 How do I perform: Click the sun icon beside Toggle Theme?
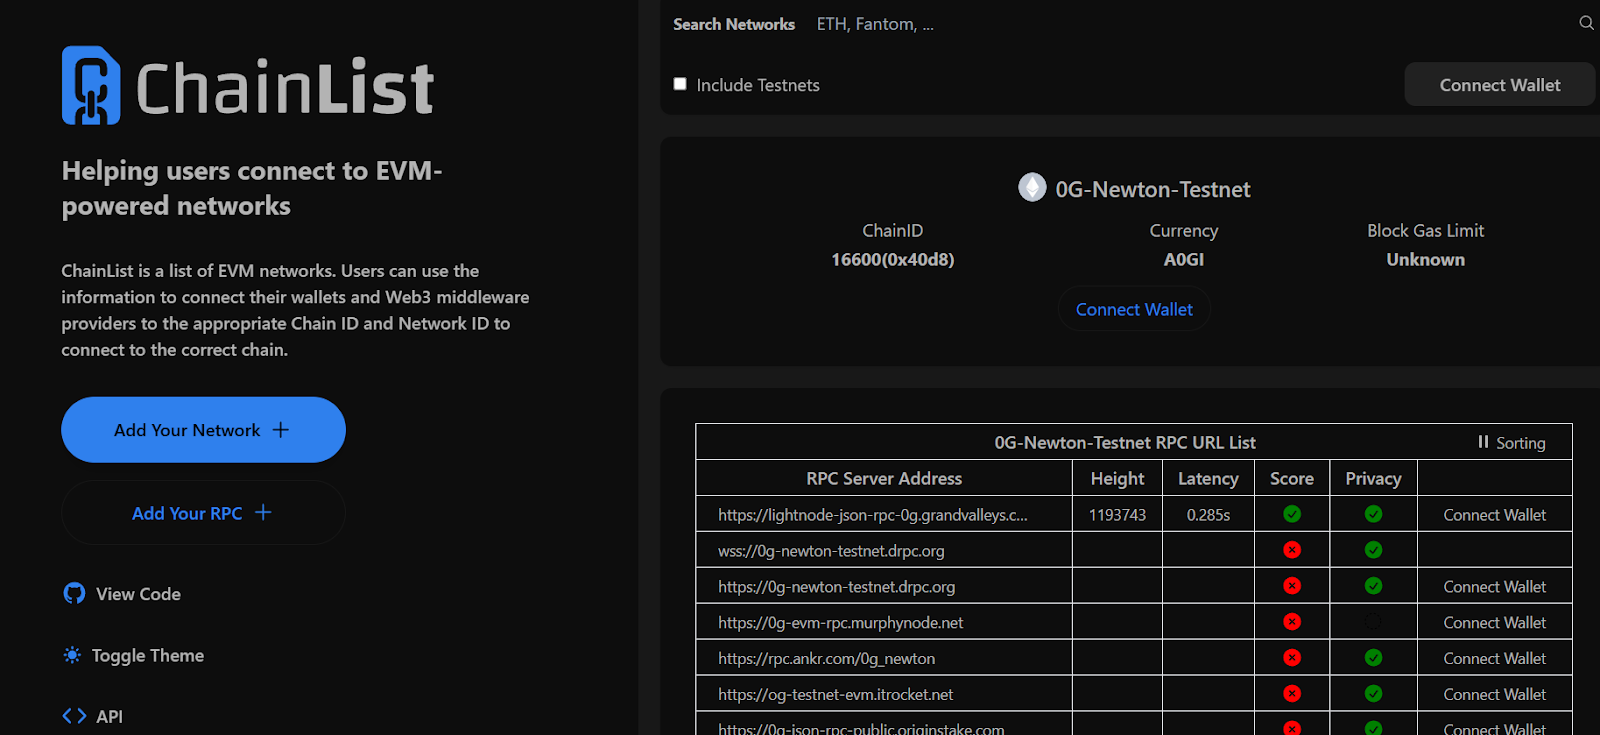(72, 655)
